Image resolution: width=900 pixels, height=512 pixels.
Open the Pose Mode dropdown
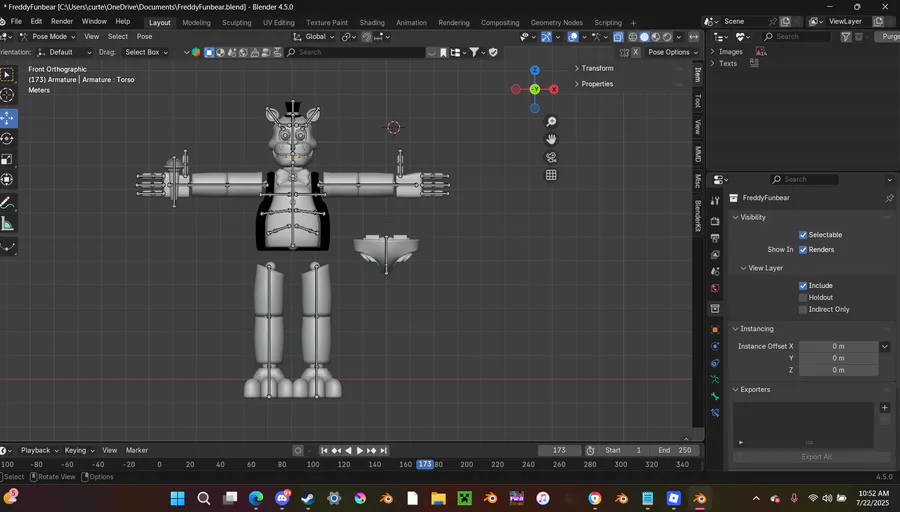(x=48, y=36)
